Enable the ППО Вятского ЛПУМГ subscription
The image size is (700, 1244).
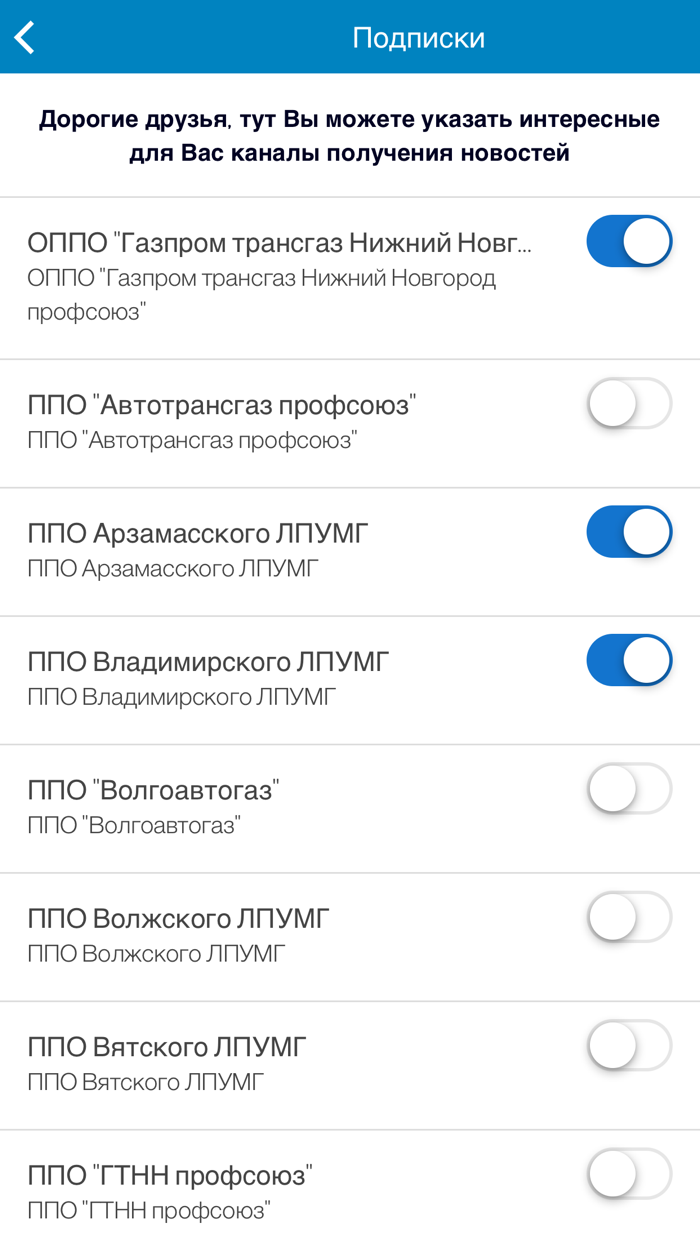click(x=629, y=1046)
